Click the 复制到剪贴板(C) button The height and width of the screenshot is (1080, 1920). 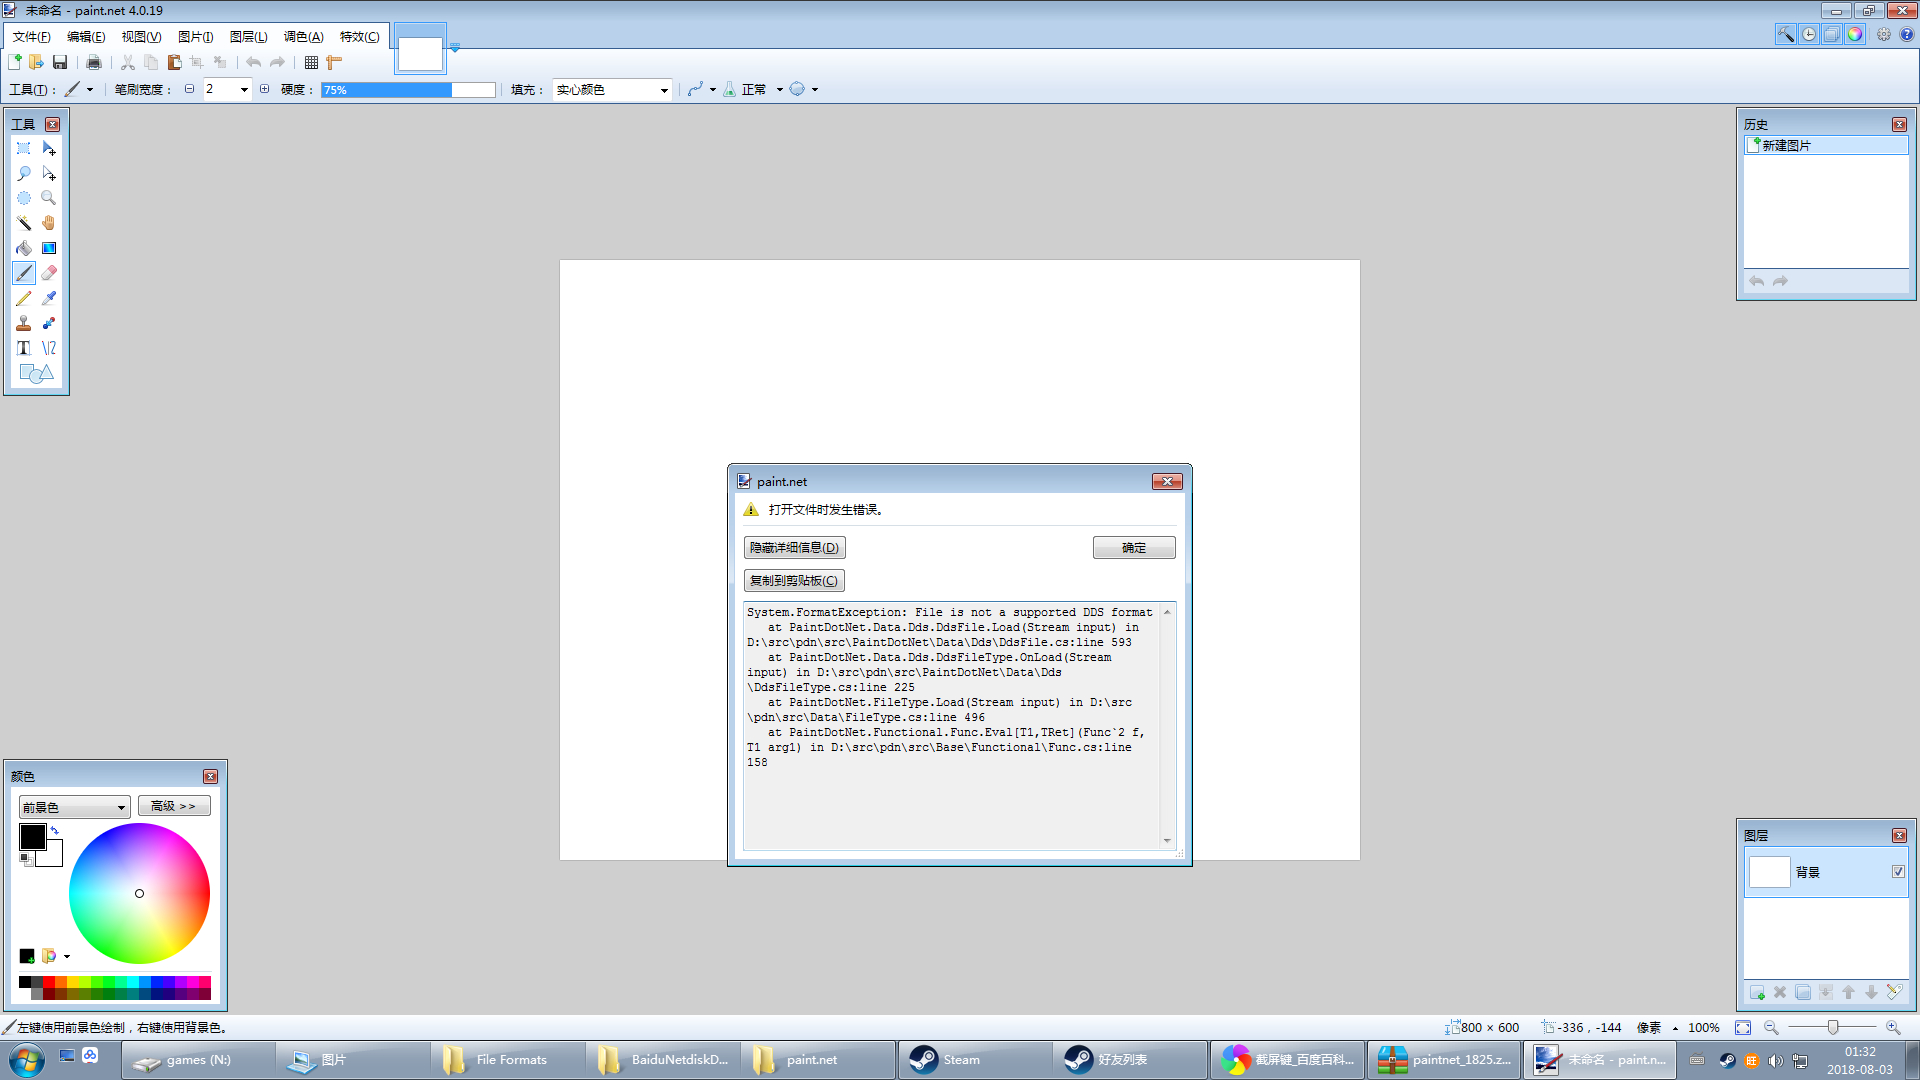[794, 581]
